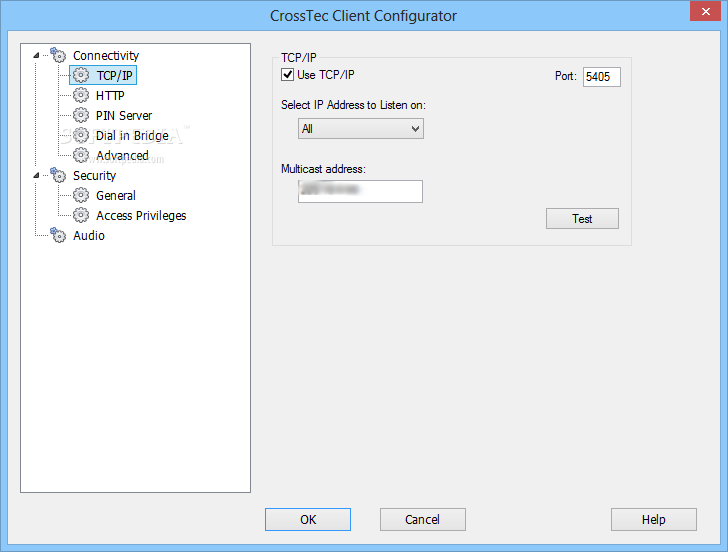Click the Cancel button
Image resolution: width=728 pixels, height=552 pixels.
pos(422,520)
